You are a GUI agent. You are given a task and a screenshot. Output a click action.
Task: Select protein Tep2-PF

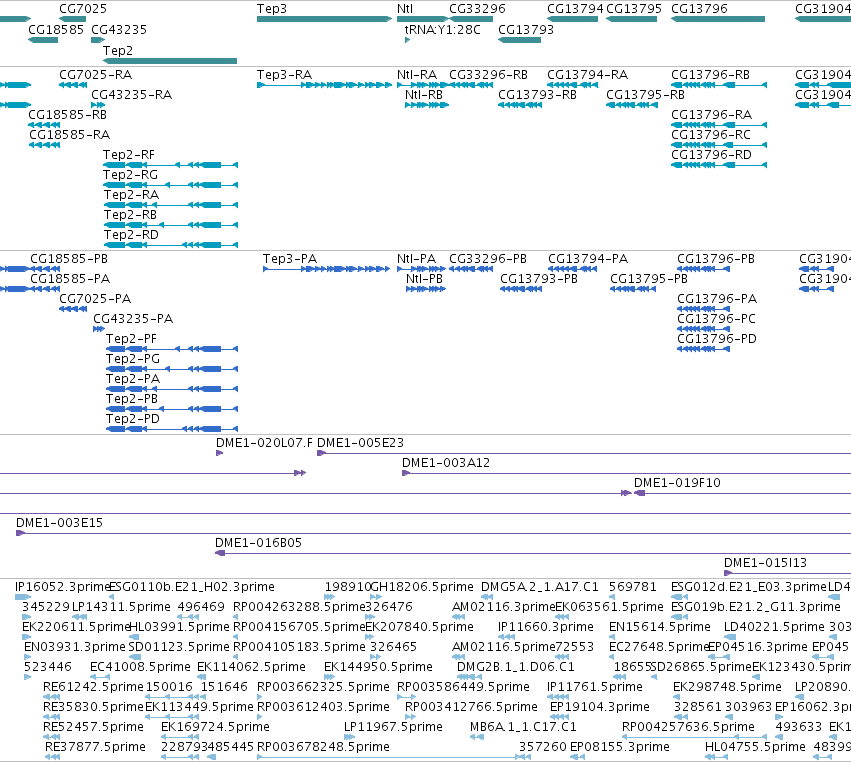pyautogui.click(x=131, y=339)
